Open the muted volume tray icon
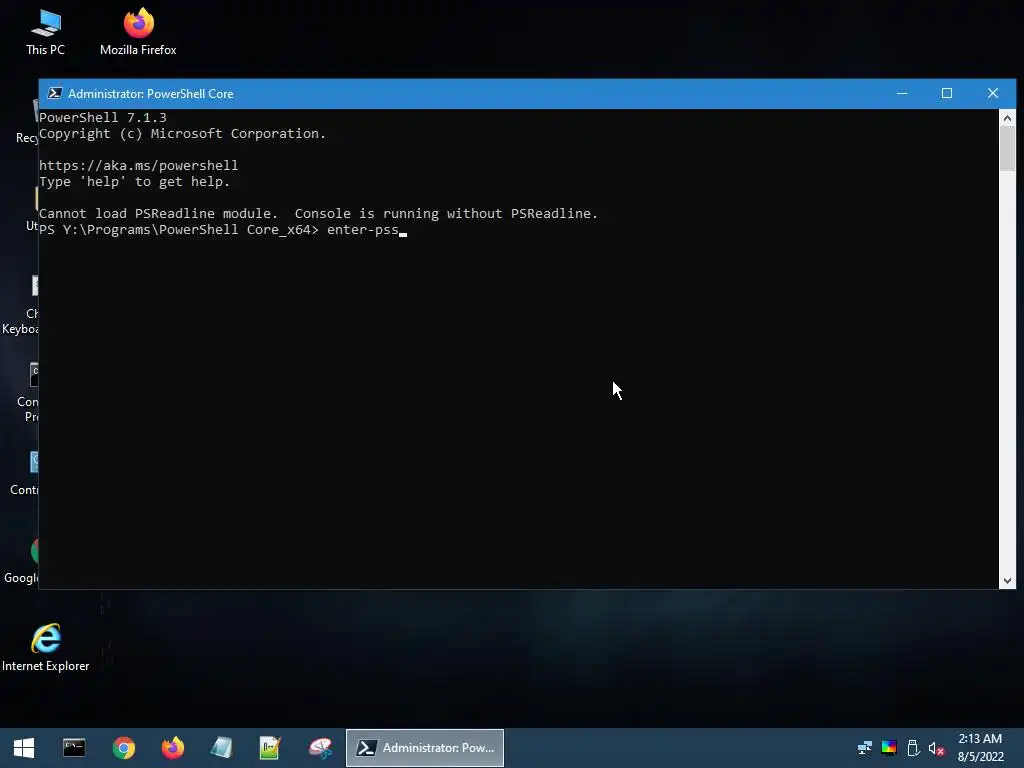The height and width of the screenshot is (768, 1024). pos(936,748)
